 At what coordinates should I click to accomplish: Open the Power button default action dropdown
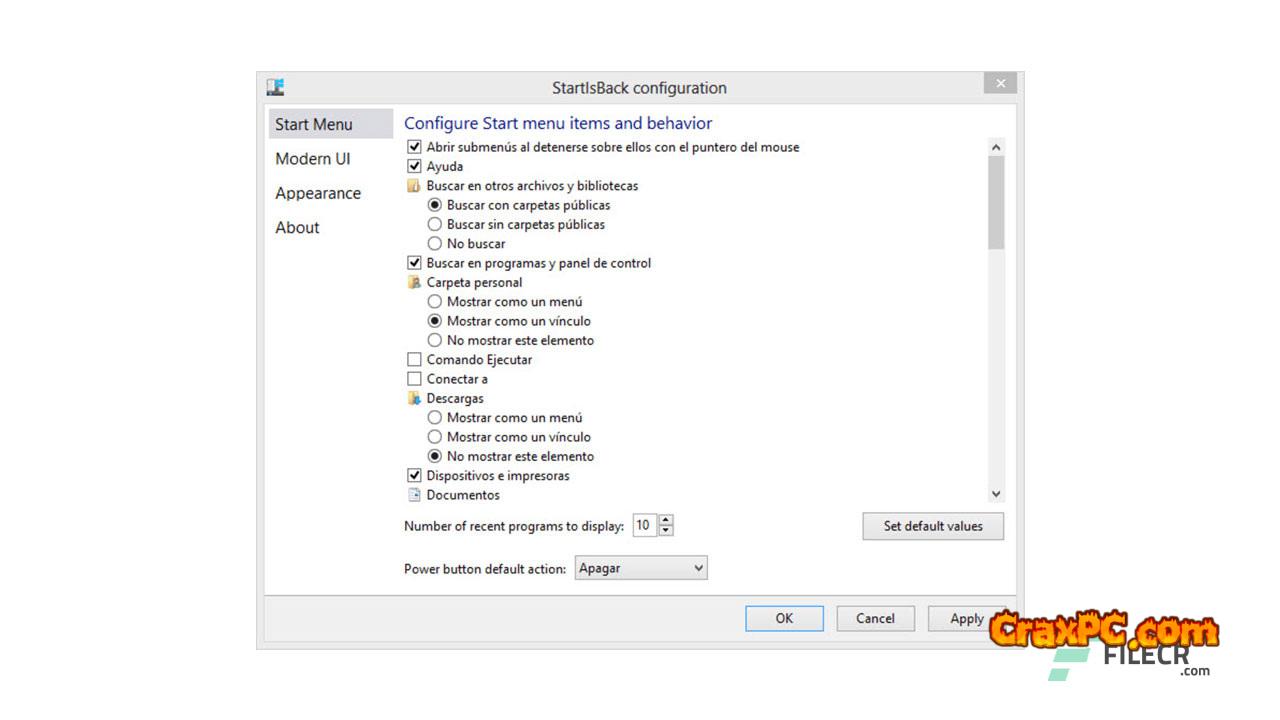[x=641, y=568]
